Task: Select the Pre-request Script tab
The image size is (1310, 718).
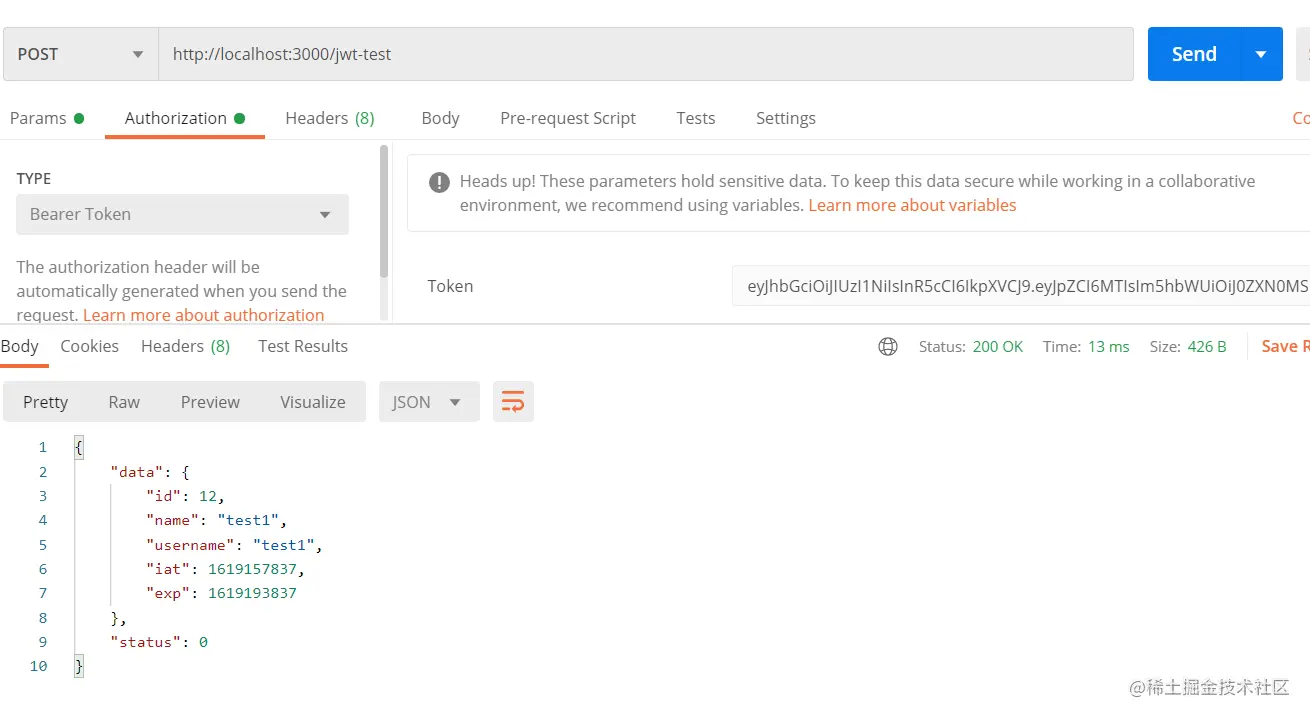Action: (x=567, y=118)
